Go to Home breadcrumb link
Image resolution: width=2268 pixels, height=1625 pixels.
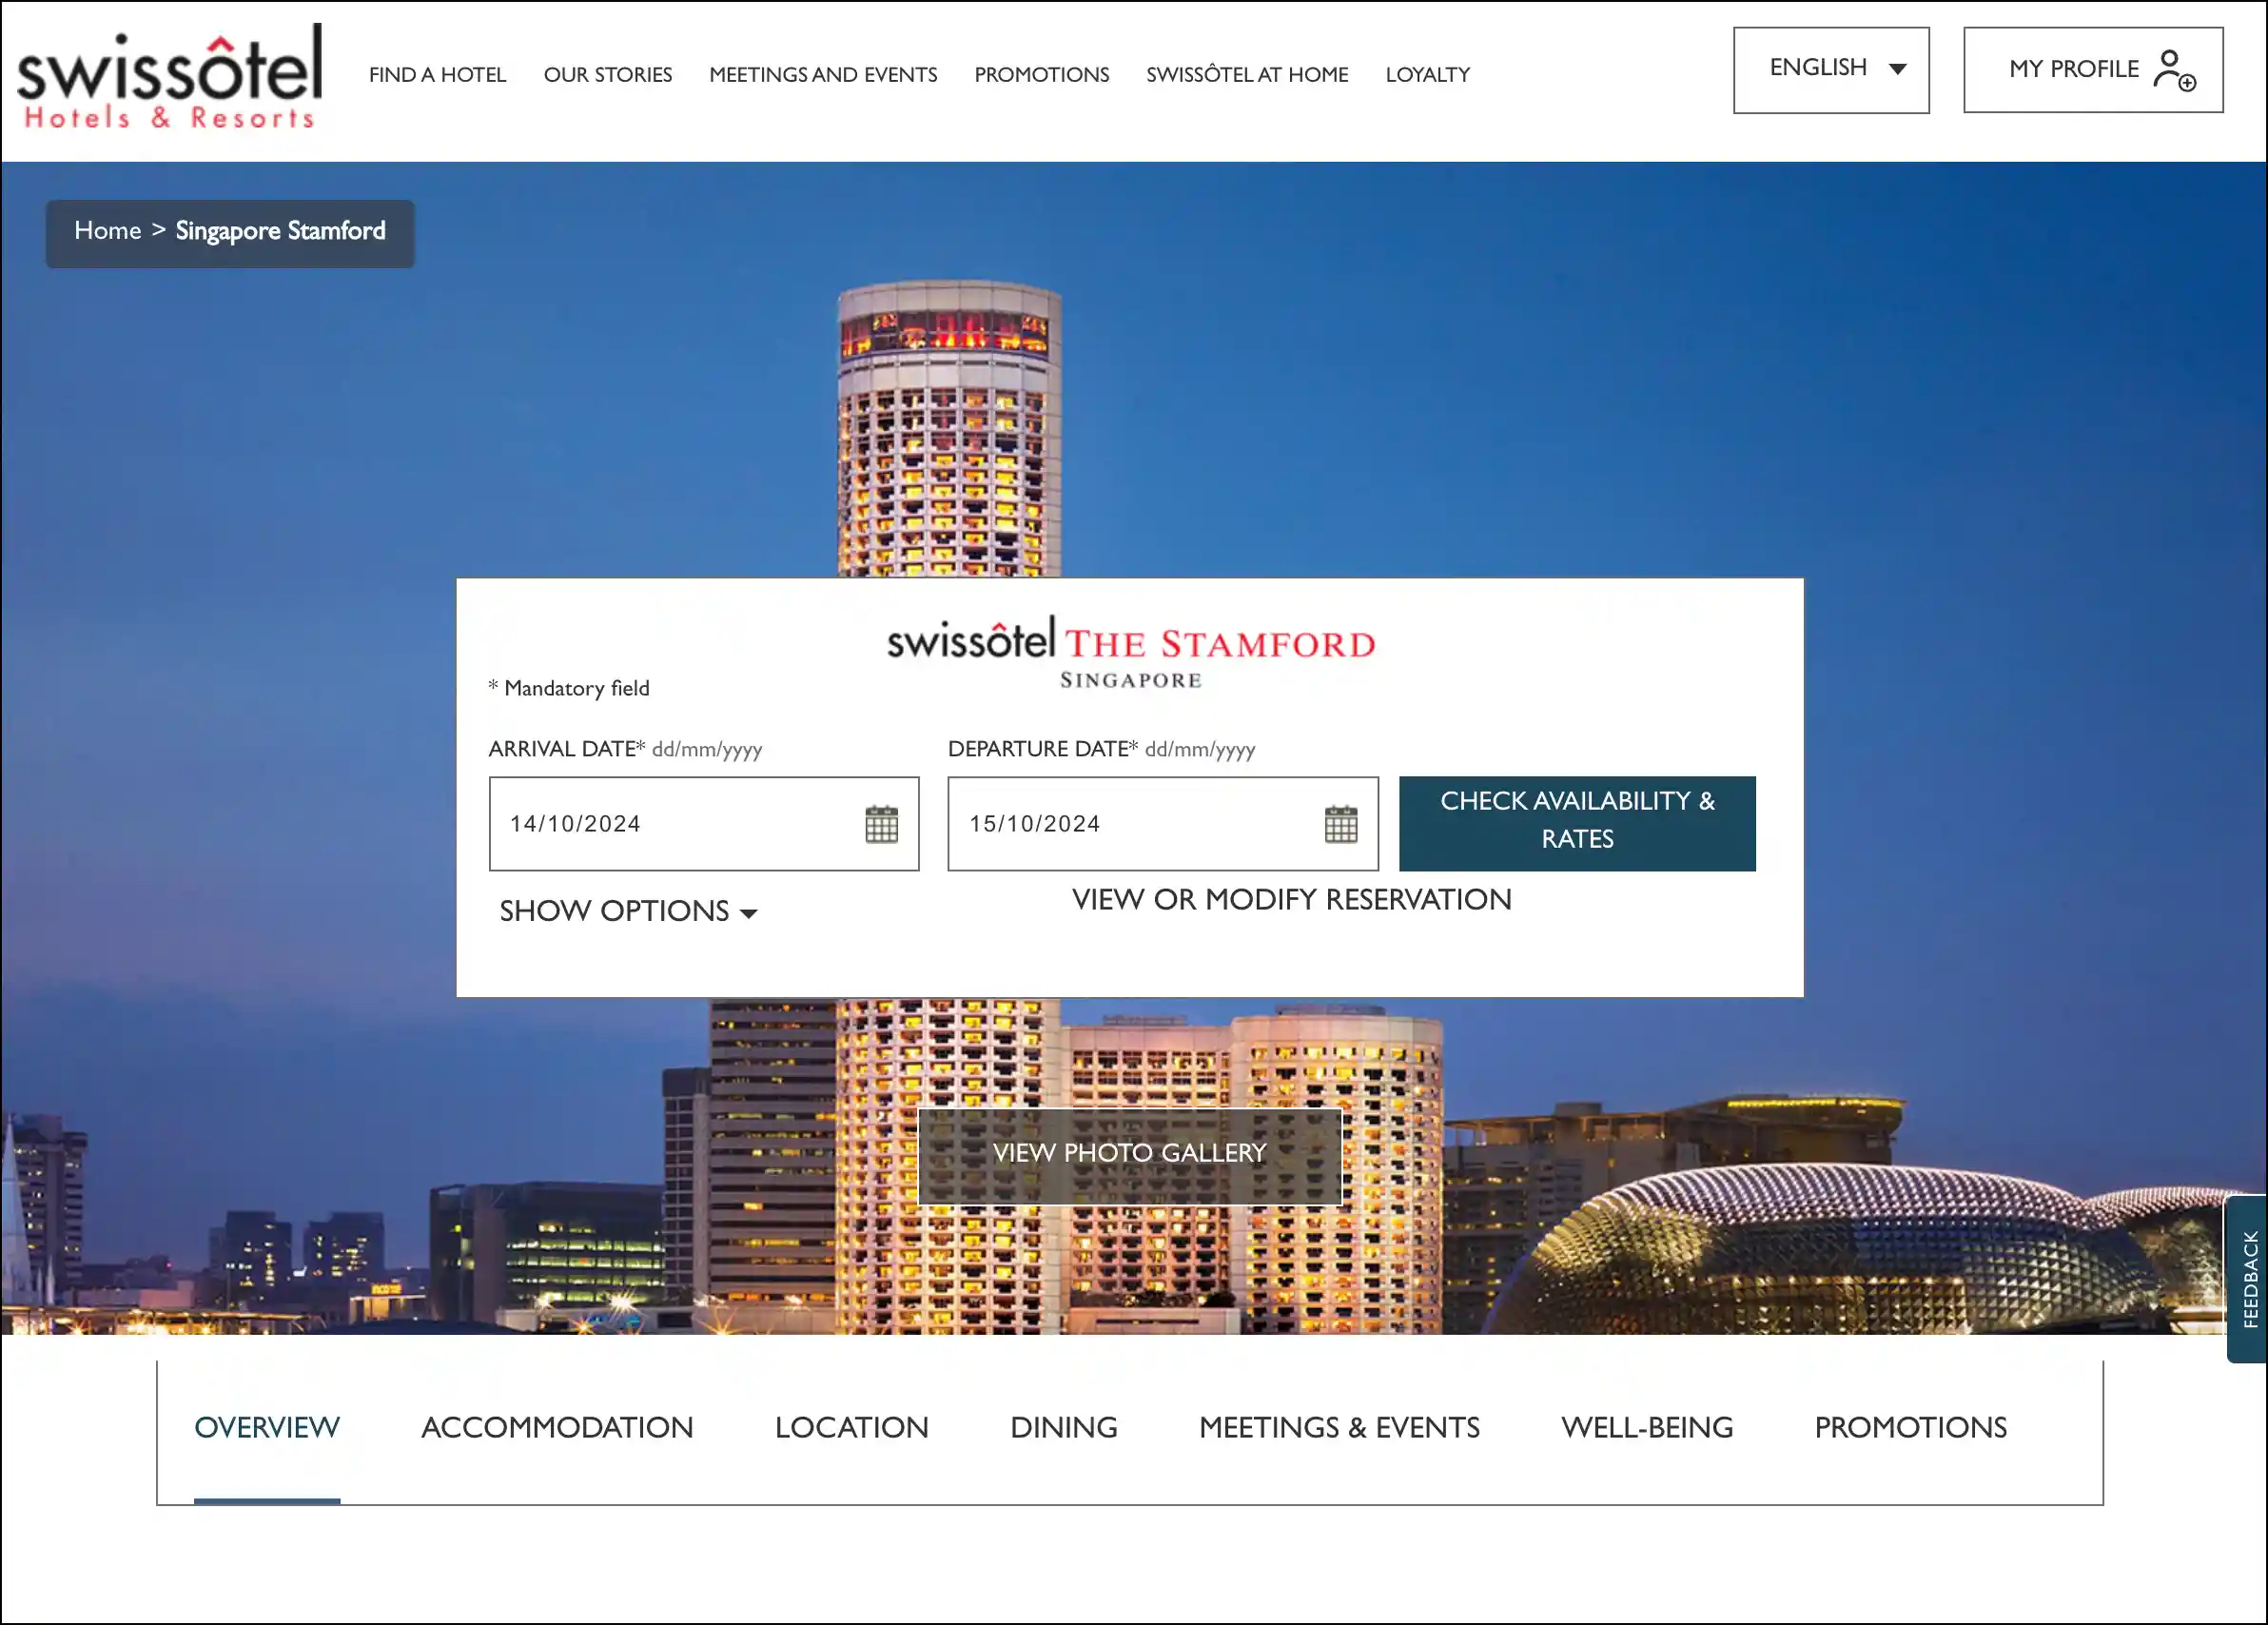tap(108, 231)
